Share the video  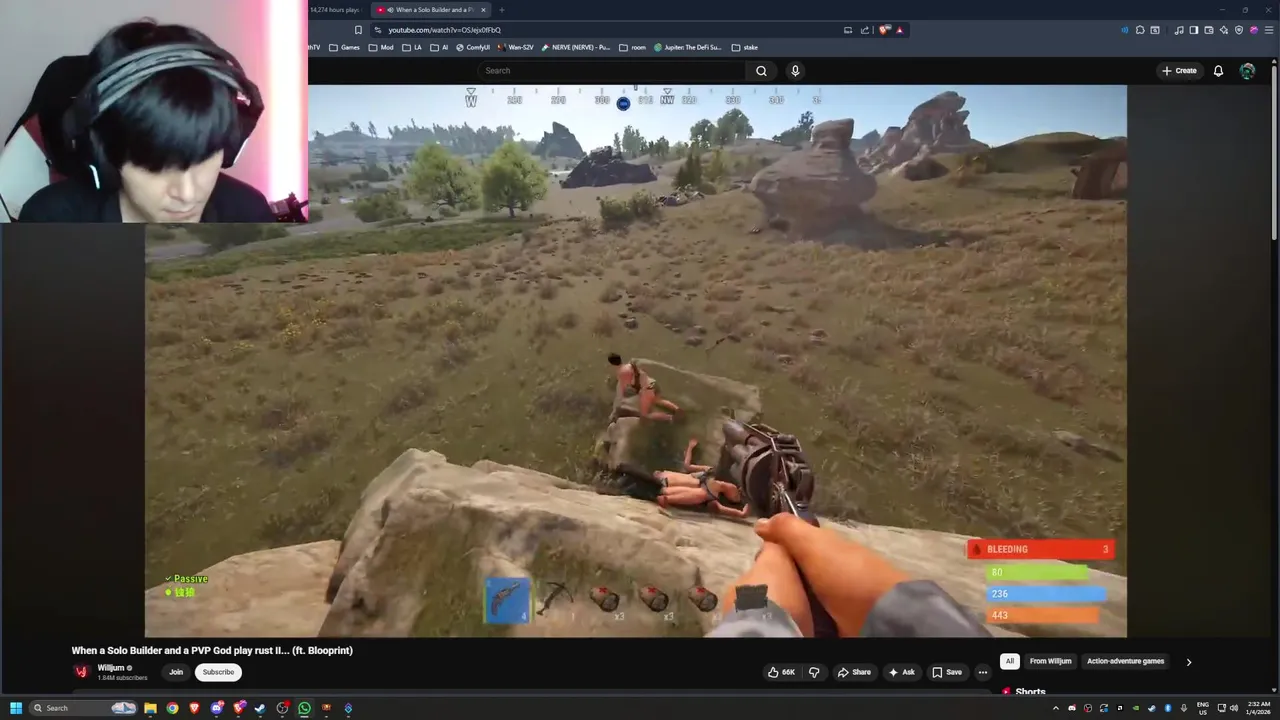point(854,672)
